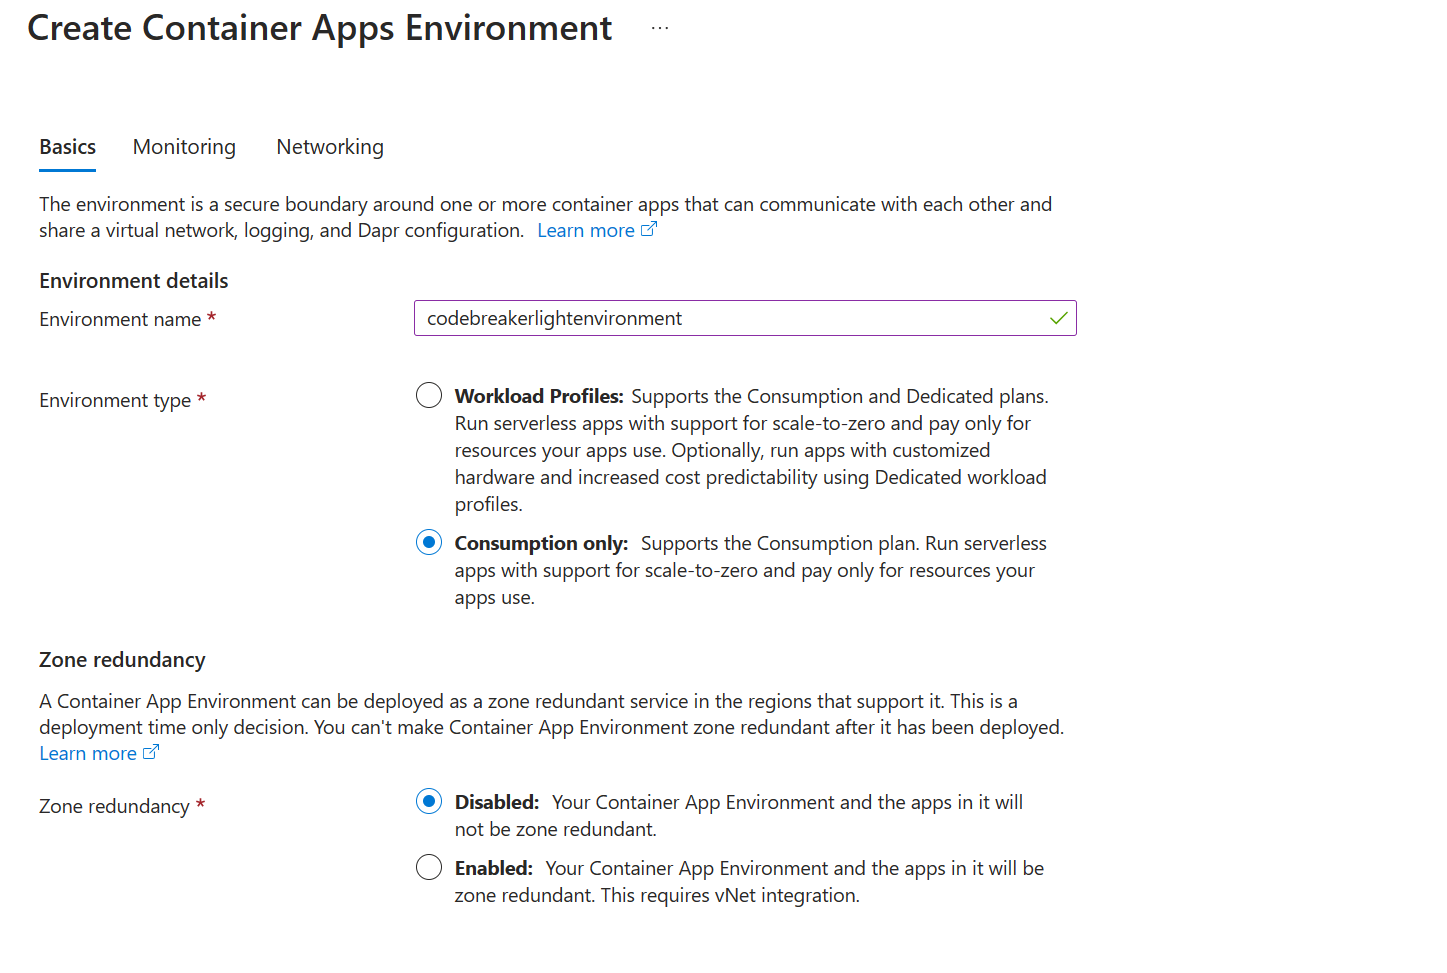Click external link icon beside Zone redundancy Learn more
Screen dimensions: 1447x973
coord(152,751)
